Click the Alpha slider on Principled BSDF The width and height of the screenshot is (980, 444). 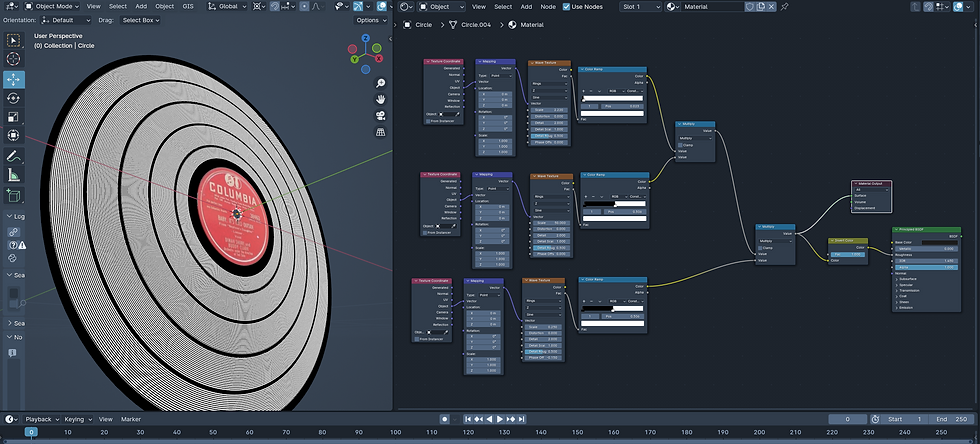click(x=927, y=267)
